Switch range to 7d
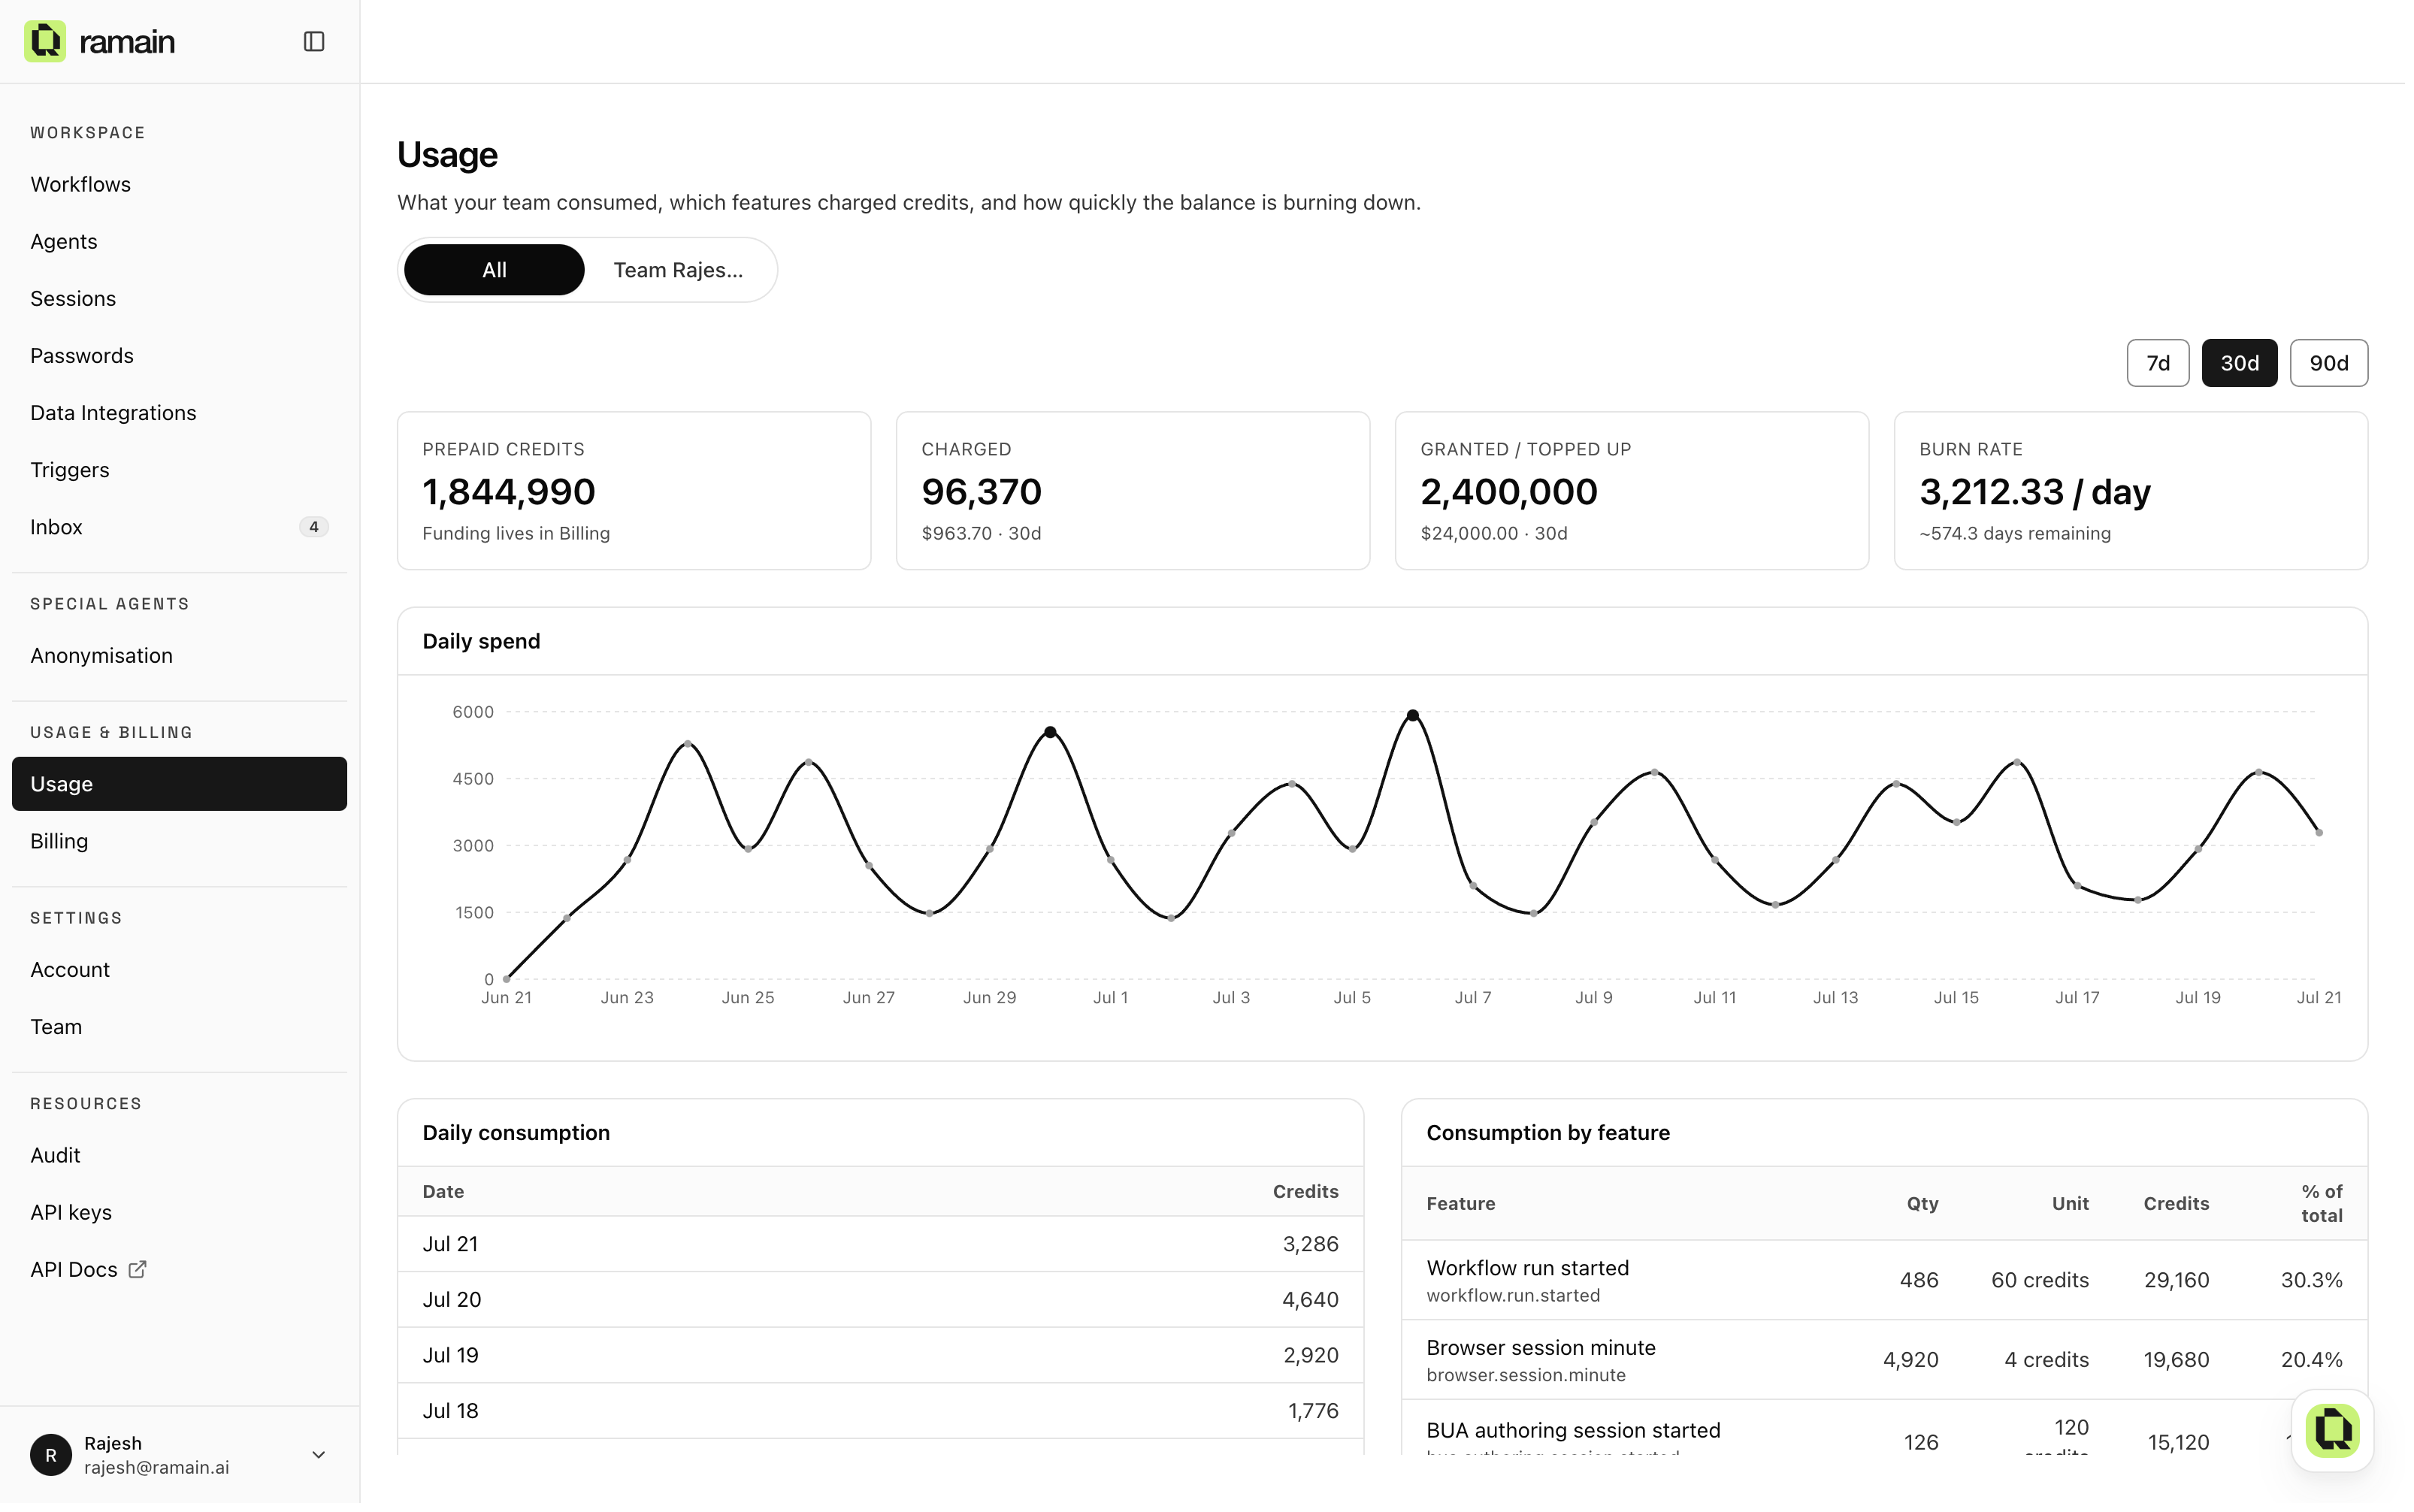The height and width of the screenshot is (1512, 2414). point(2158,363)
